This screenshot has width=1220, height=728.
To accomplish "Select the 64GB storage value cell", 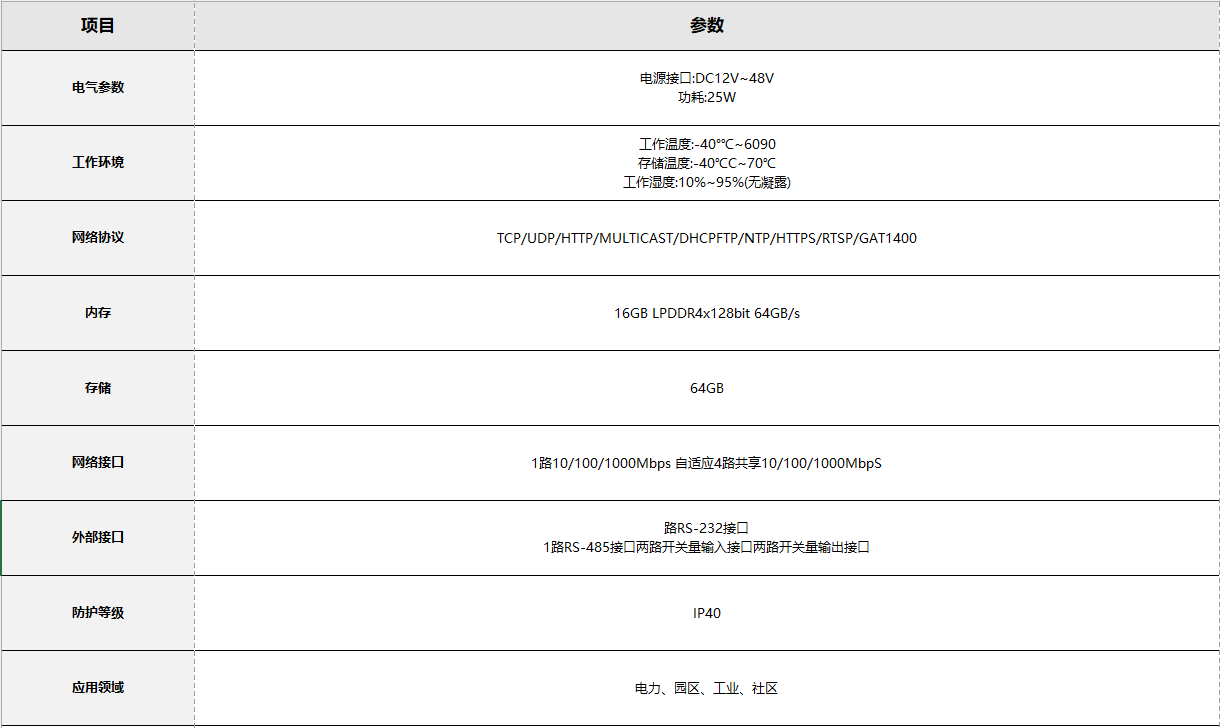I will pyautogui.click(x=706, y=388).
